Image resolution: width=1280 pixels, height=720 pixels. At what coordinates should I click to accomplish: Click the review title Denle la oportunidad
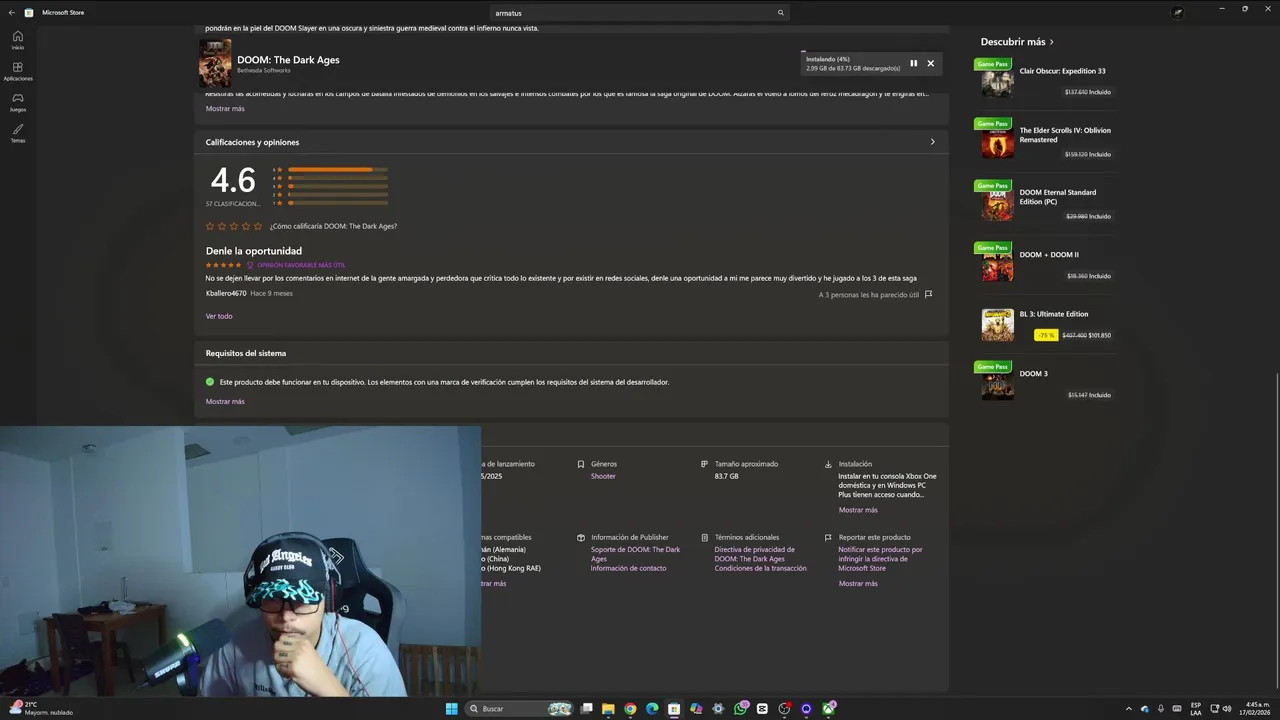click(254, 251)
